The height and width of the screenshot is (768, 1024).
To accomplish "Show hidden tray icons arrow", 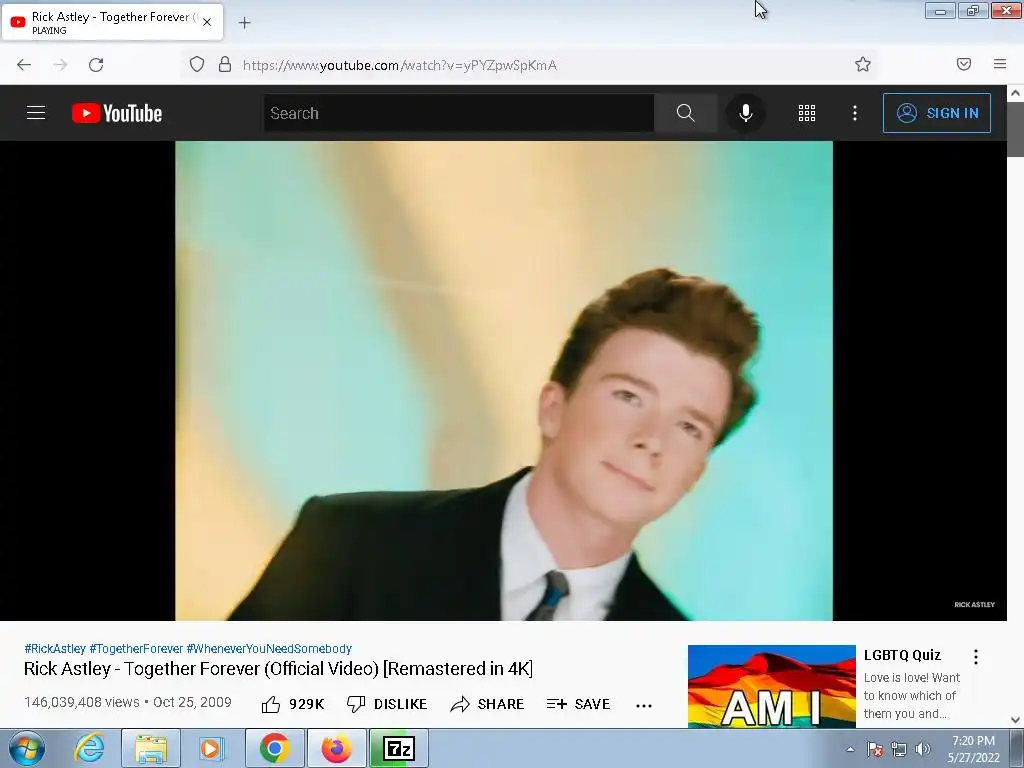I will tap(850, 749).
